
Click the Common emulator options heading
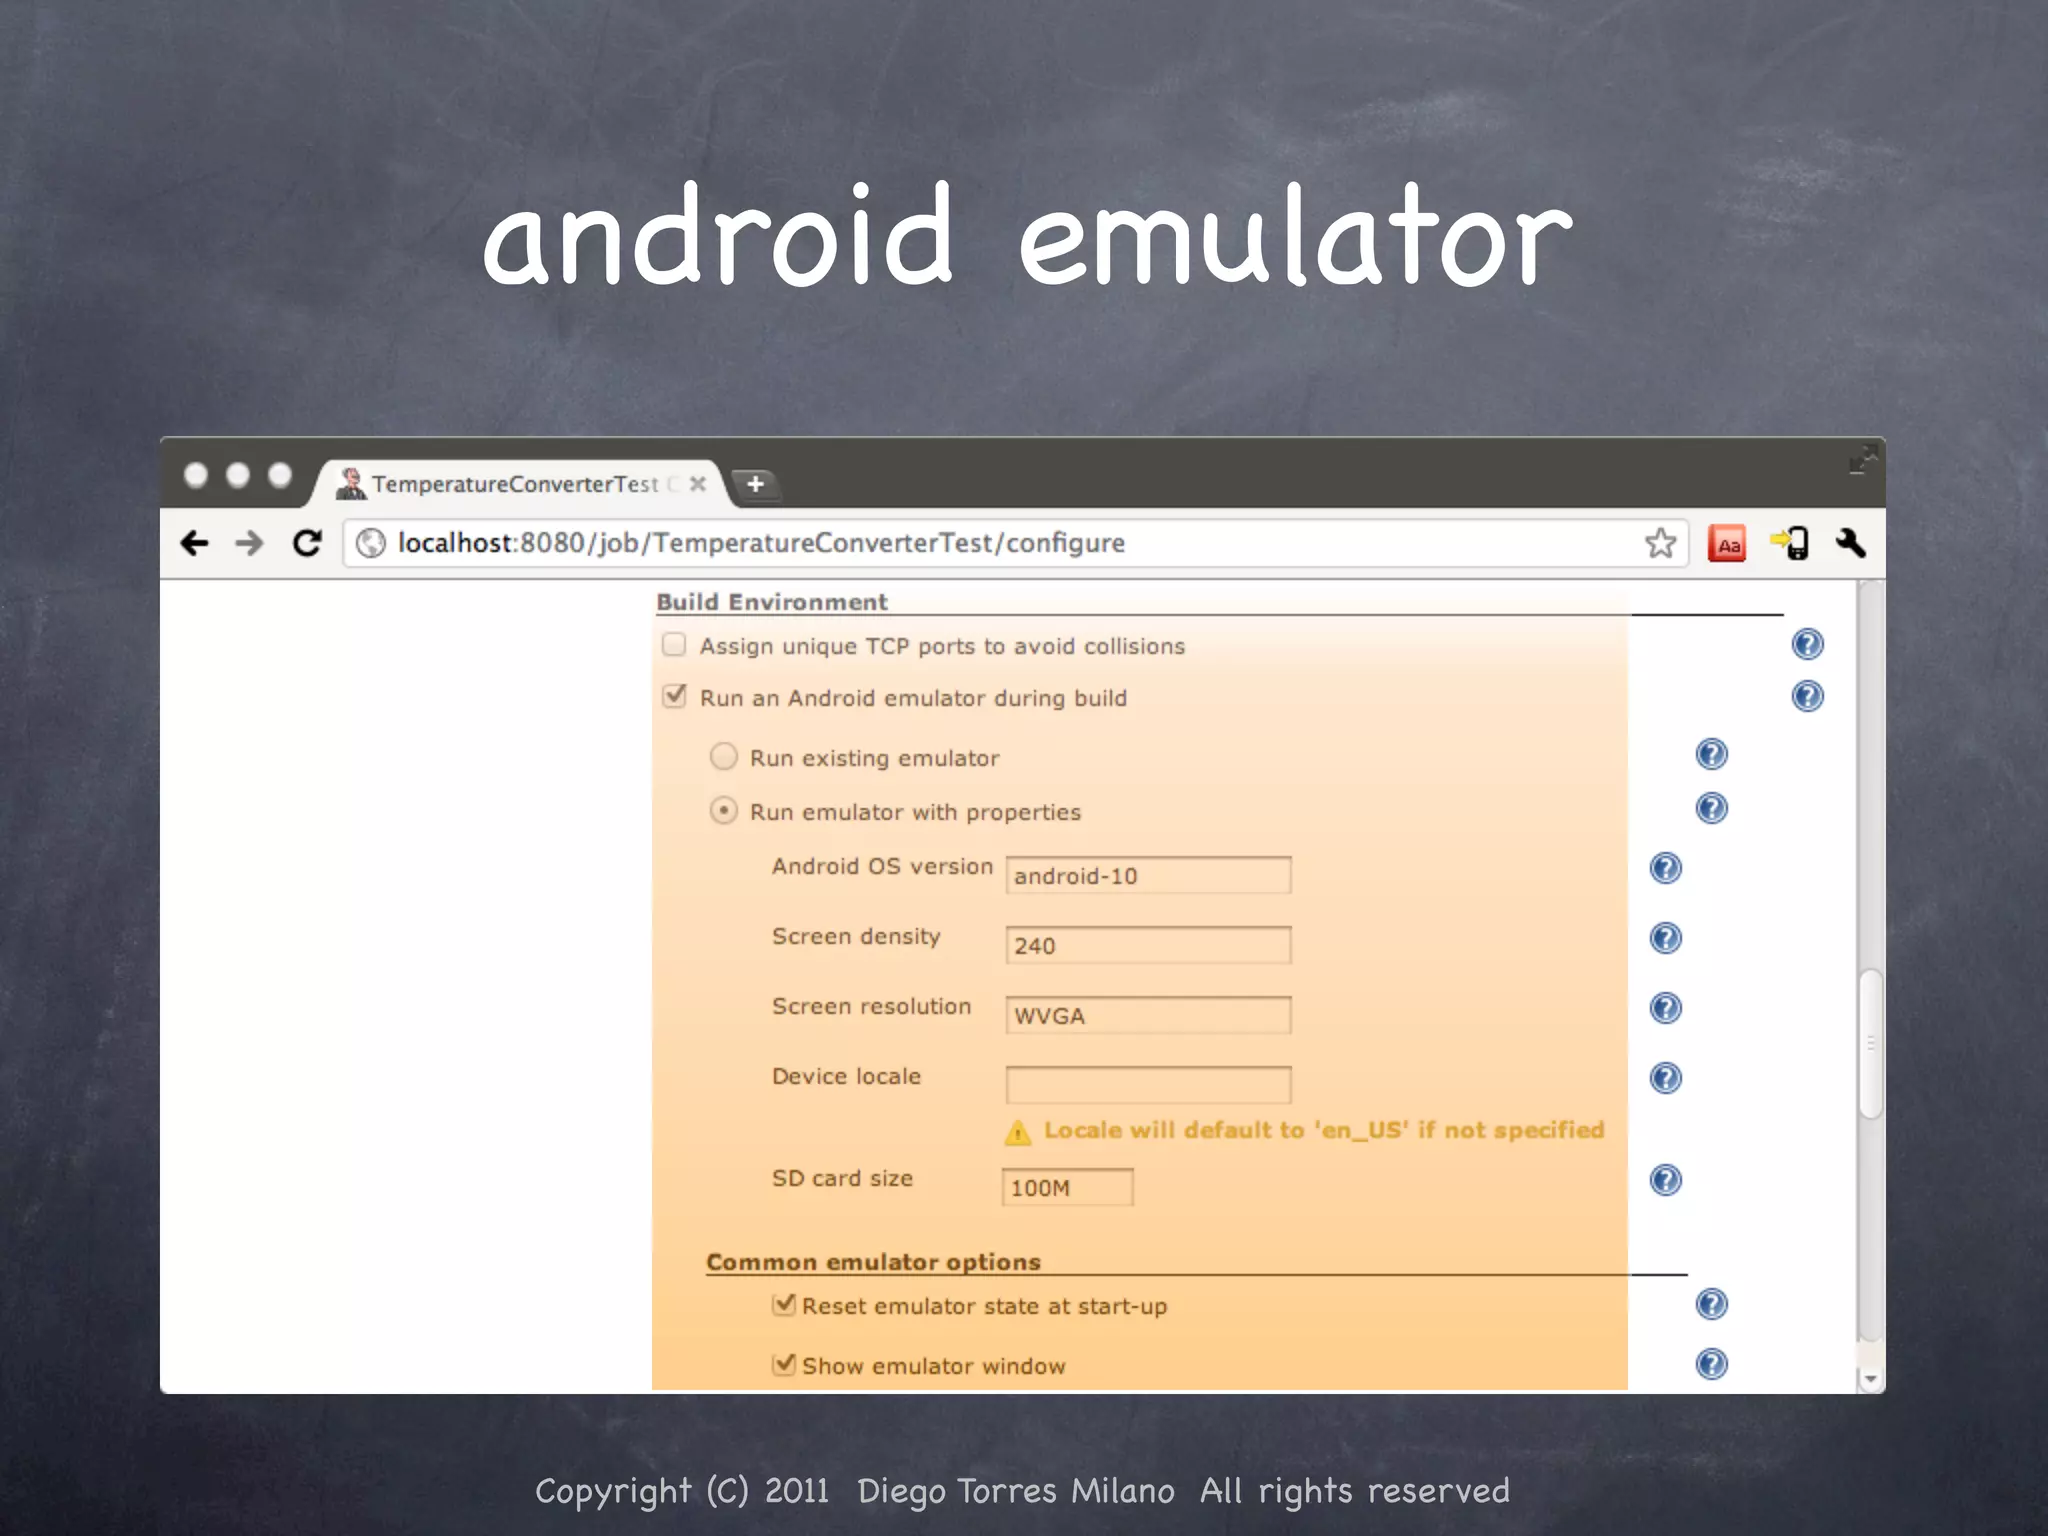(873, 1262)
